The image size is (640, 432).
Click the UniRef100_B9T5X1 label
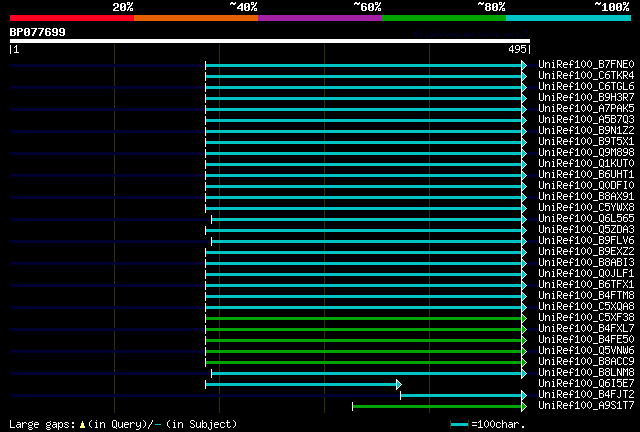pos(586,142)
